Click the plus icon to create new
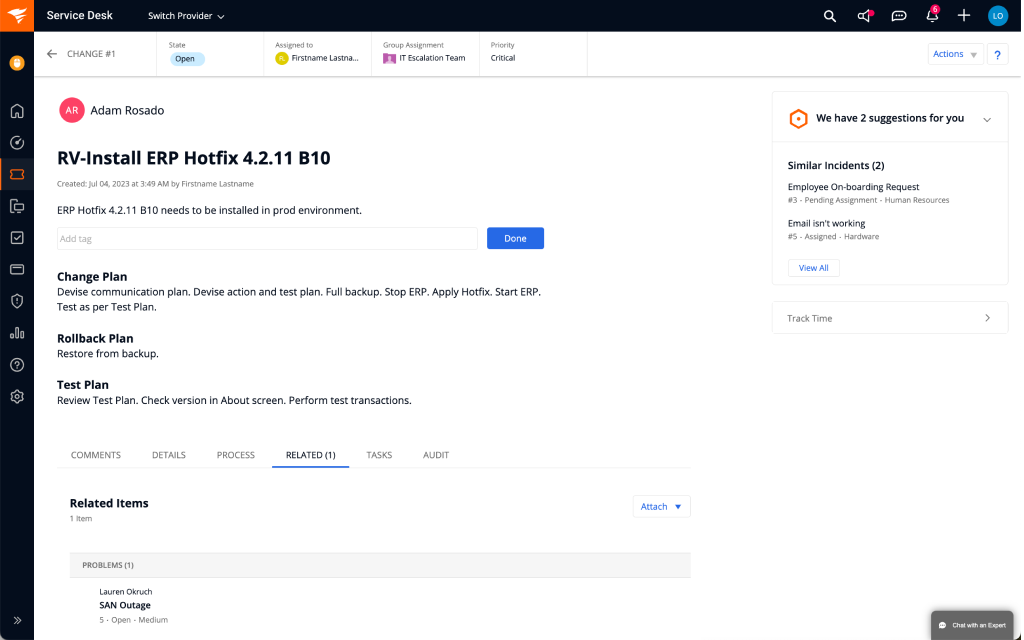 pyautogui.click(x=964, y=16)
